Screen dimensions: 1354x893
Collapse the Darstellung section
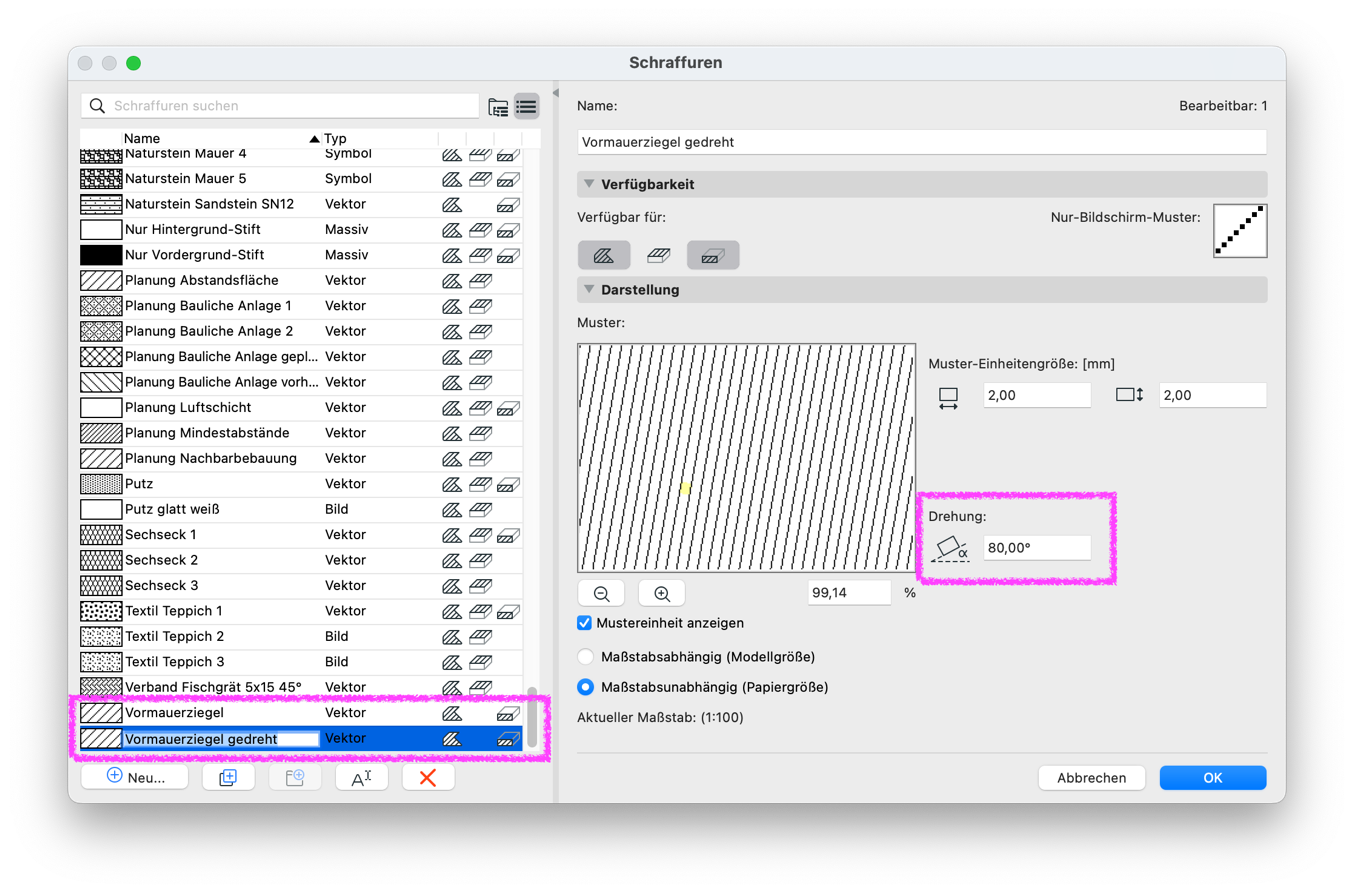590,290
